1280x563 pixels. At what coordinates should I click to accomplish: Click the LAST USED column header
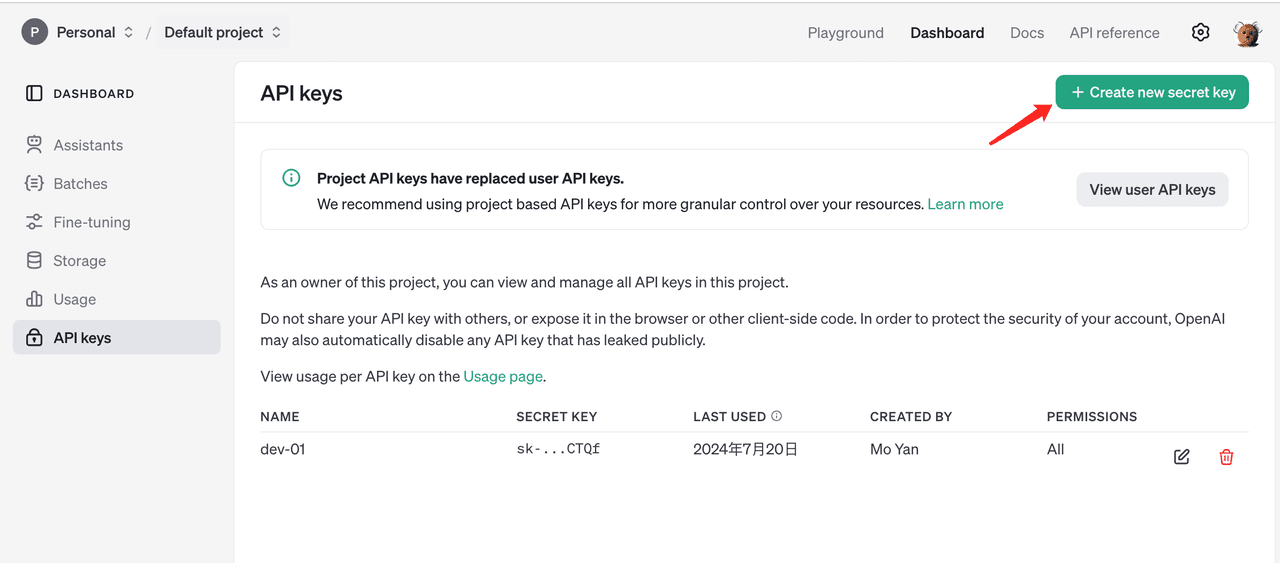pos(729,416)
